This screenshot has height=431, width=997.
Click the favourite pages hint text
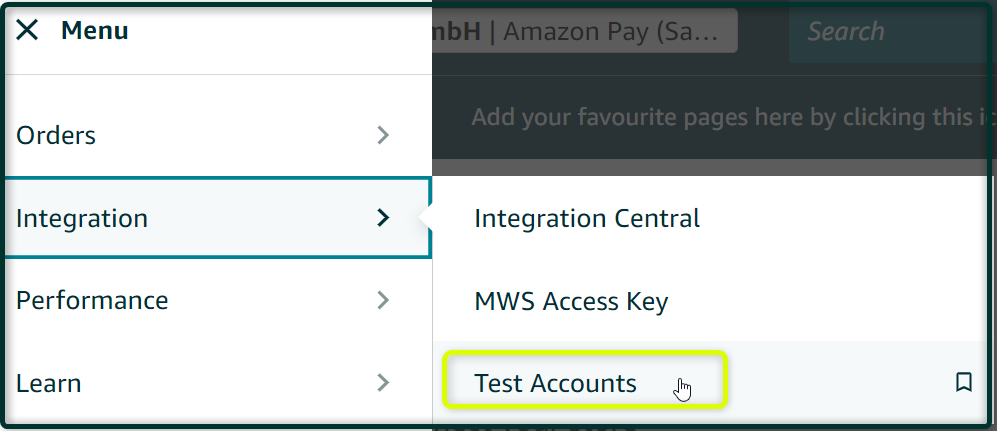(x=731, y=117)
